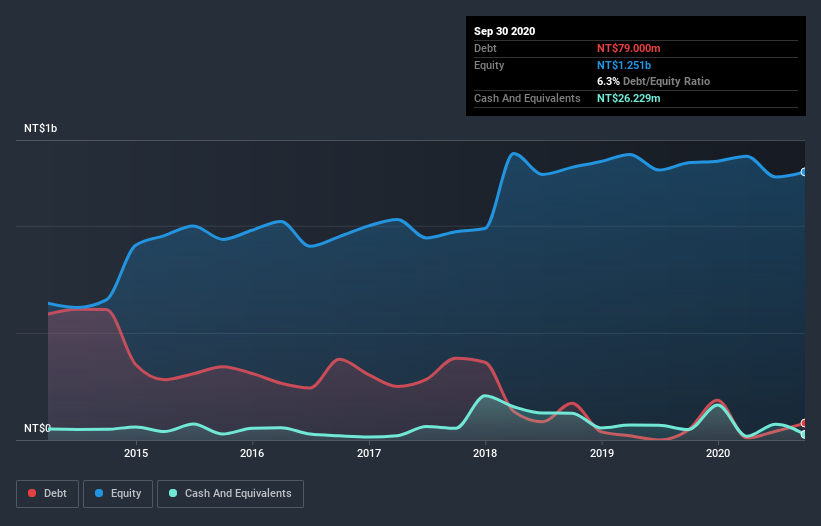This screenshot has height=526, width=821.
Task: Click the teal Cash endpoint marker
Action: (804, 434)
